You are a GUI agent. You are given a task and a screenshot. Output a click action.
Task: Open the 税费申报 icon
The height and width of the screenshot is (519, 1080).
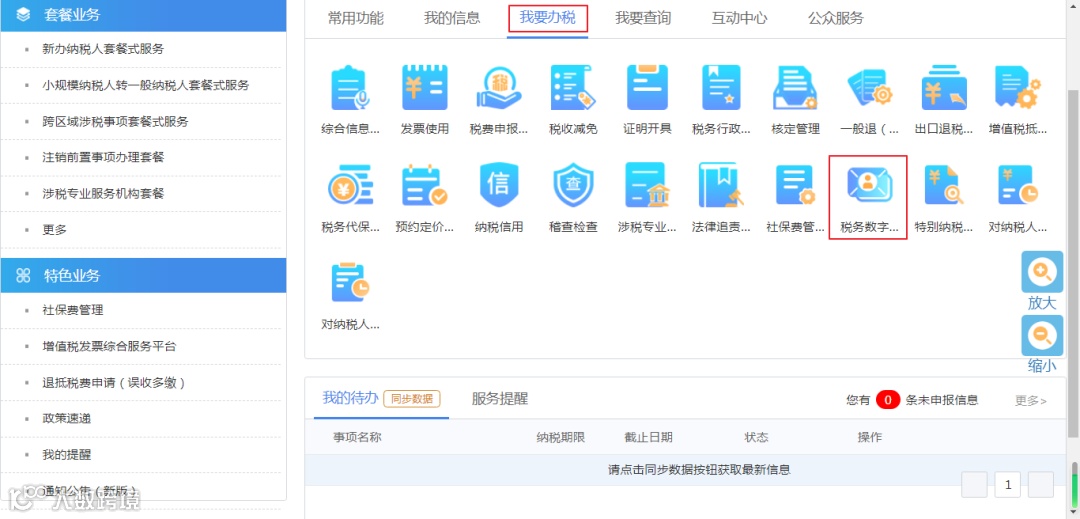499,88
